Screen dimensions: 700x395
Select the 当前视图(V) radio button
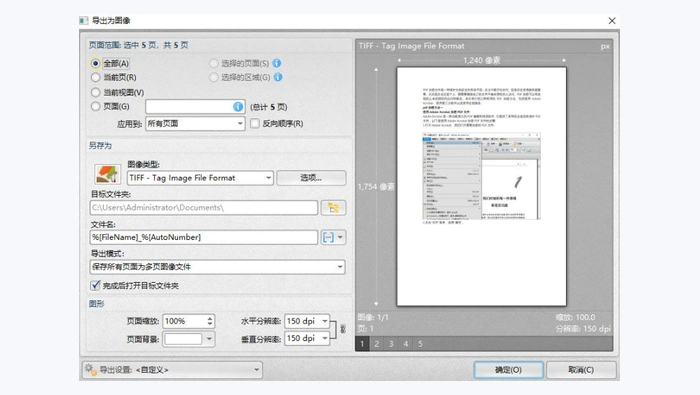point(95,92)
